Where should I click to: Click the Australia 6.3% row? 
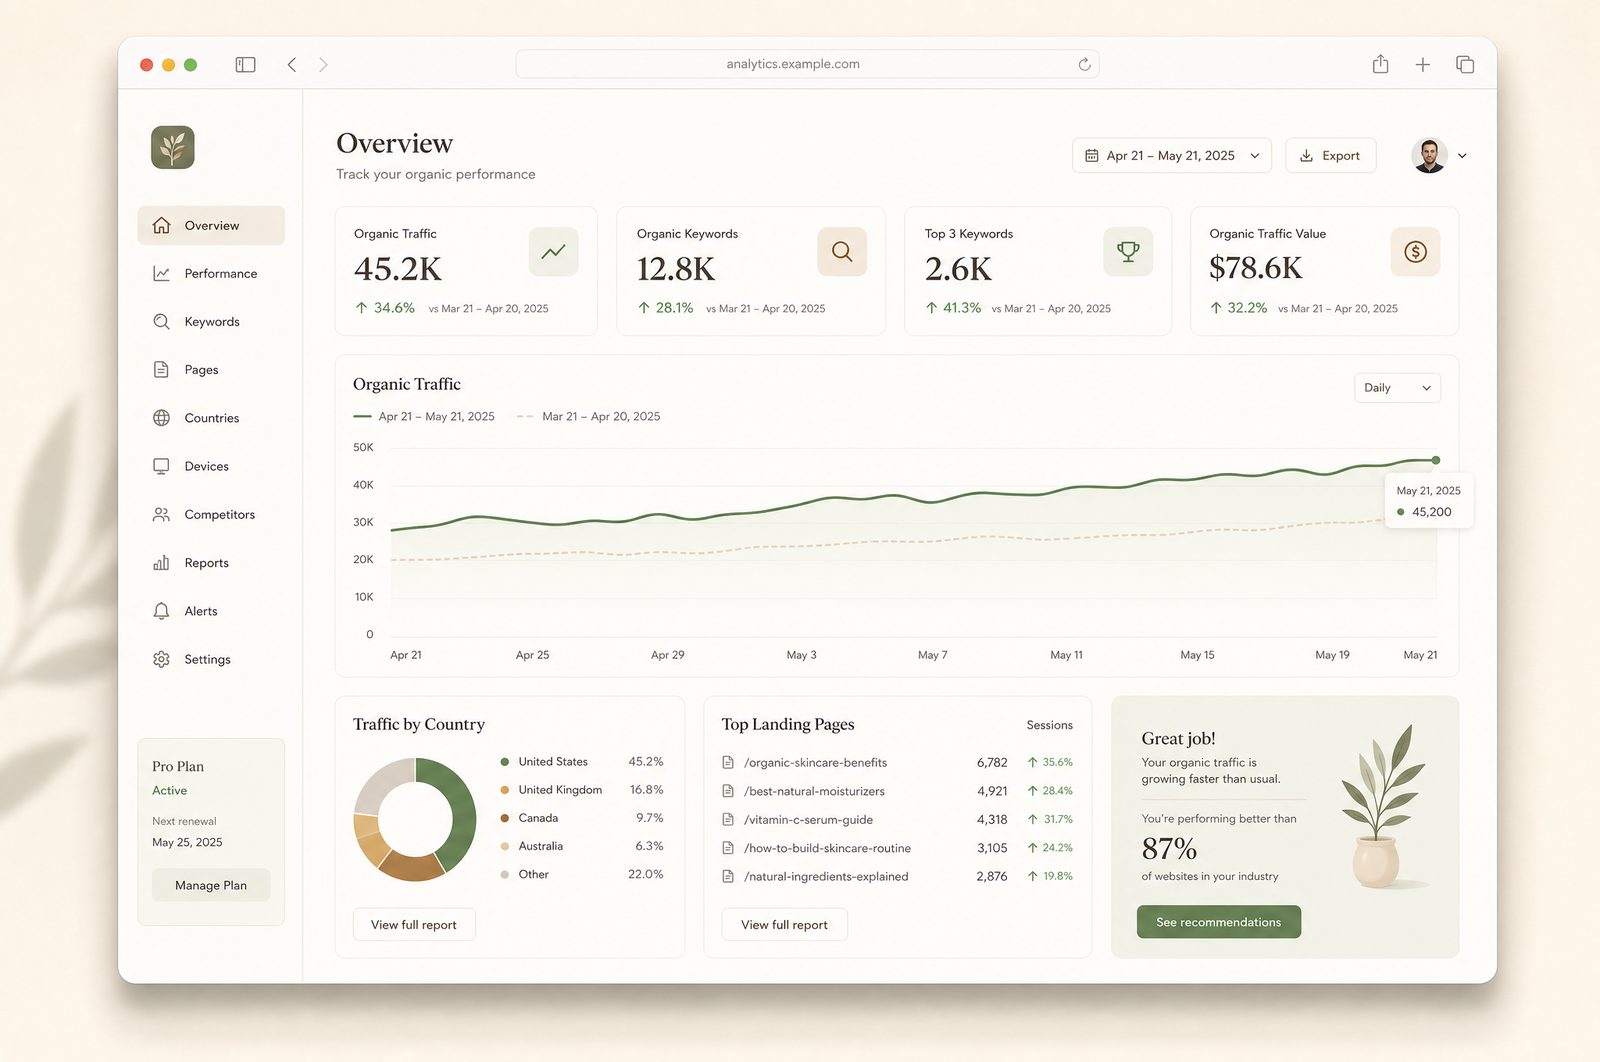(x=582, y=846)
